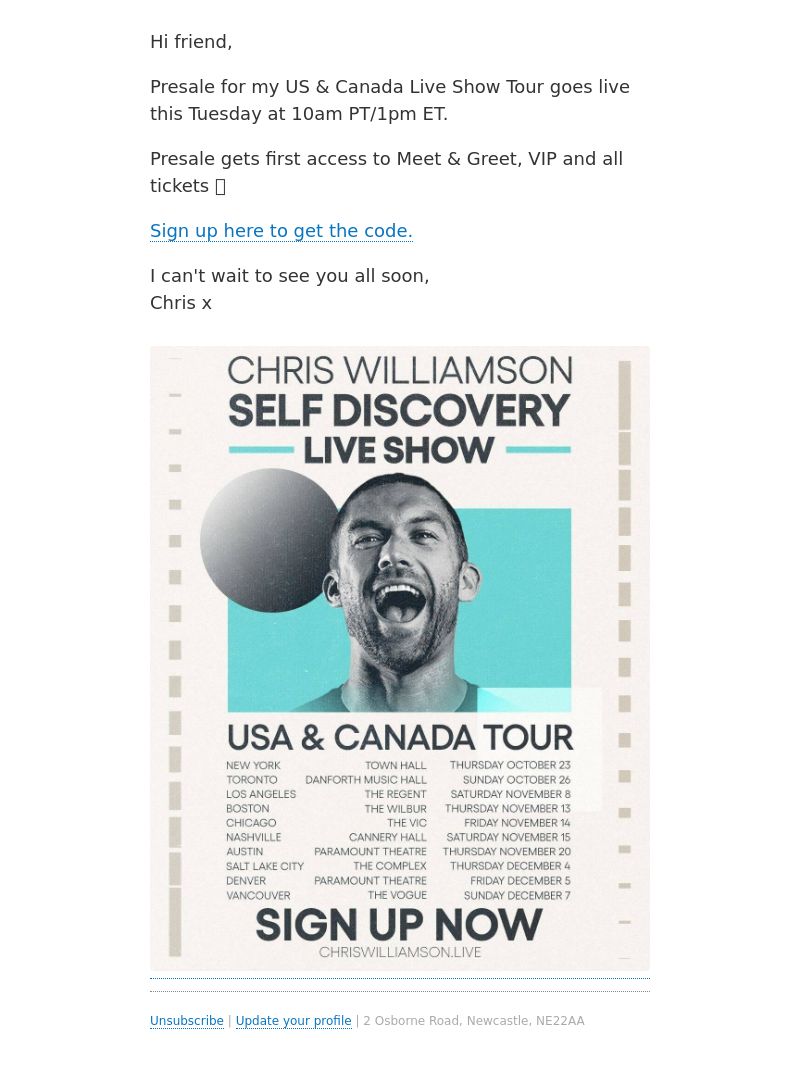800x1077 pixels.
Task: Click the 'USA & CANADA TOUR' heading
Action: click(x=400, y=738)
